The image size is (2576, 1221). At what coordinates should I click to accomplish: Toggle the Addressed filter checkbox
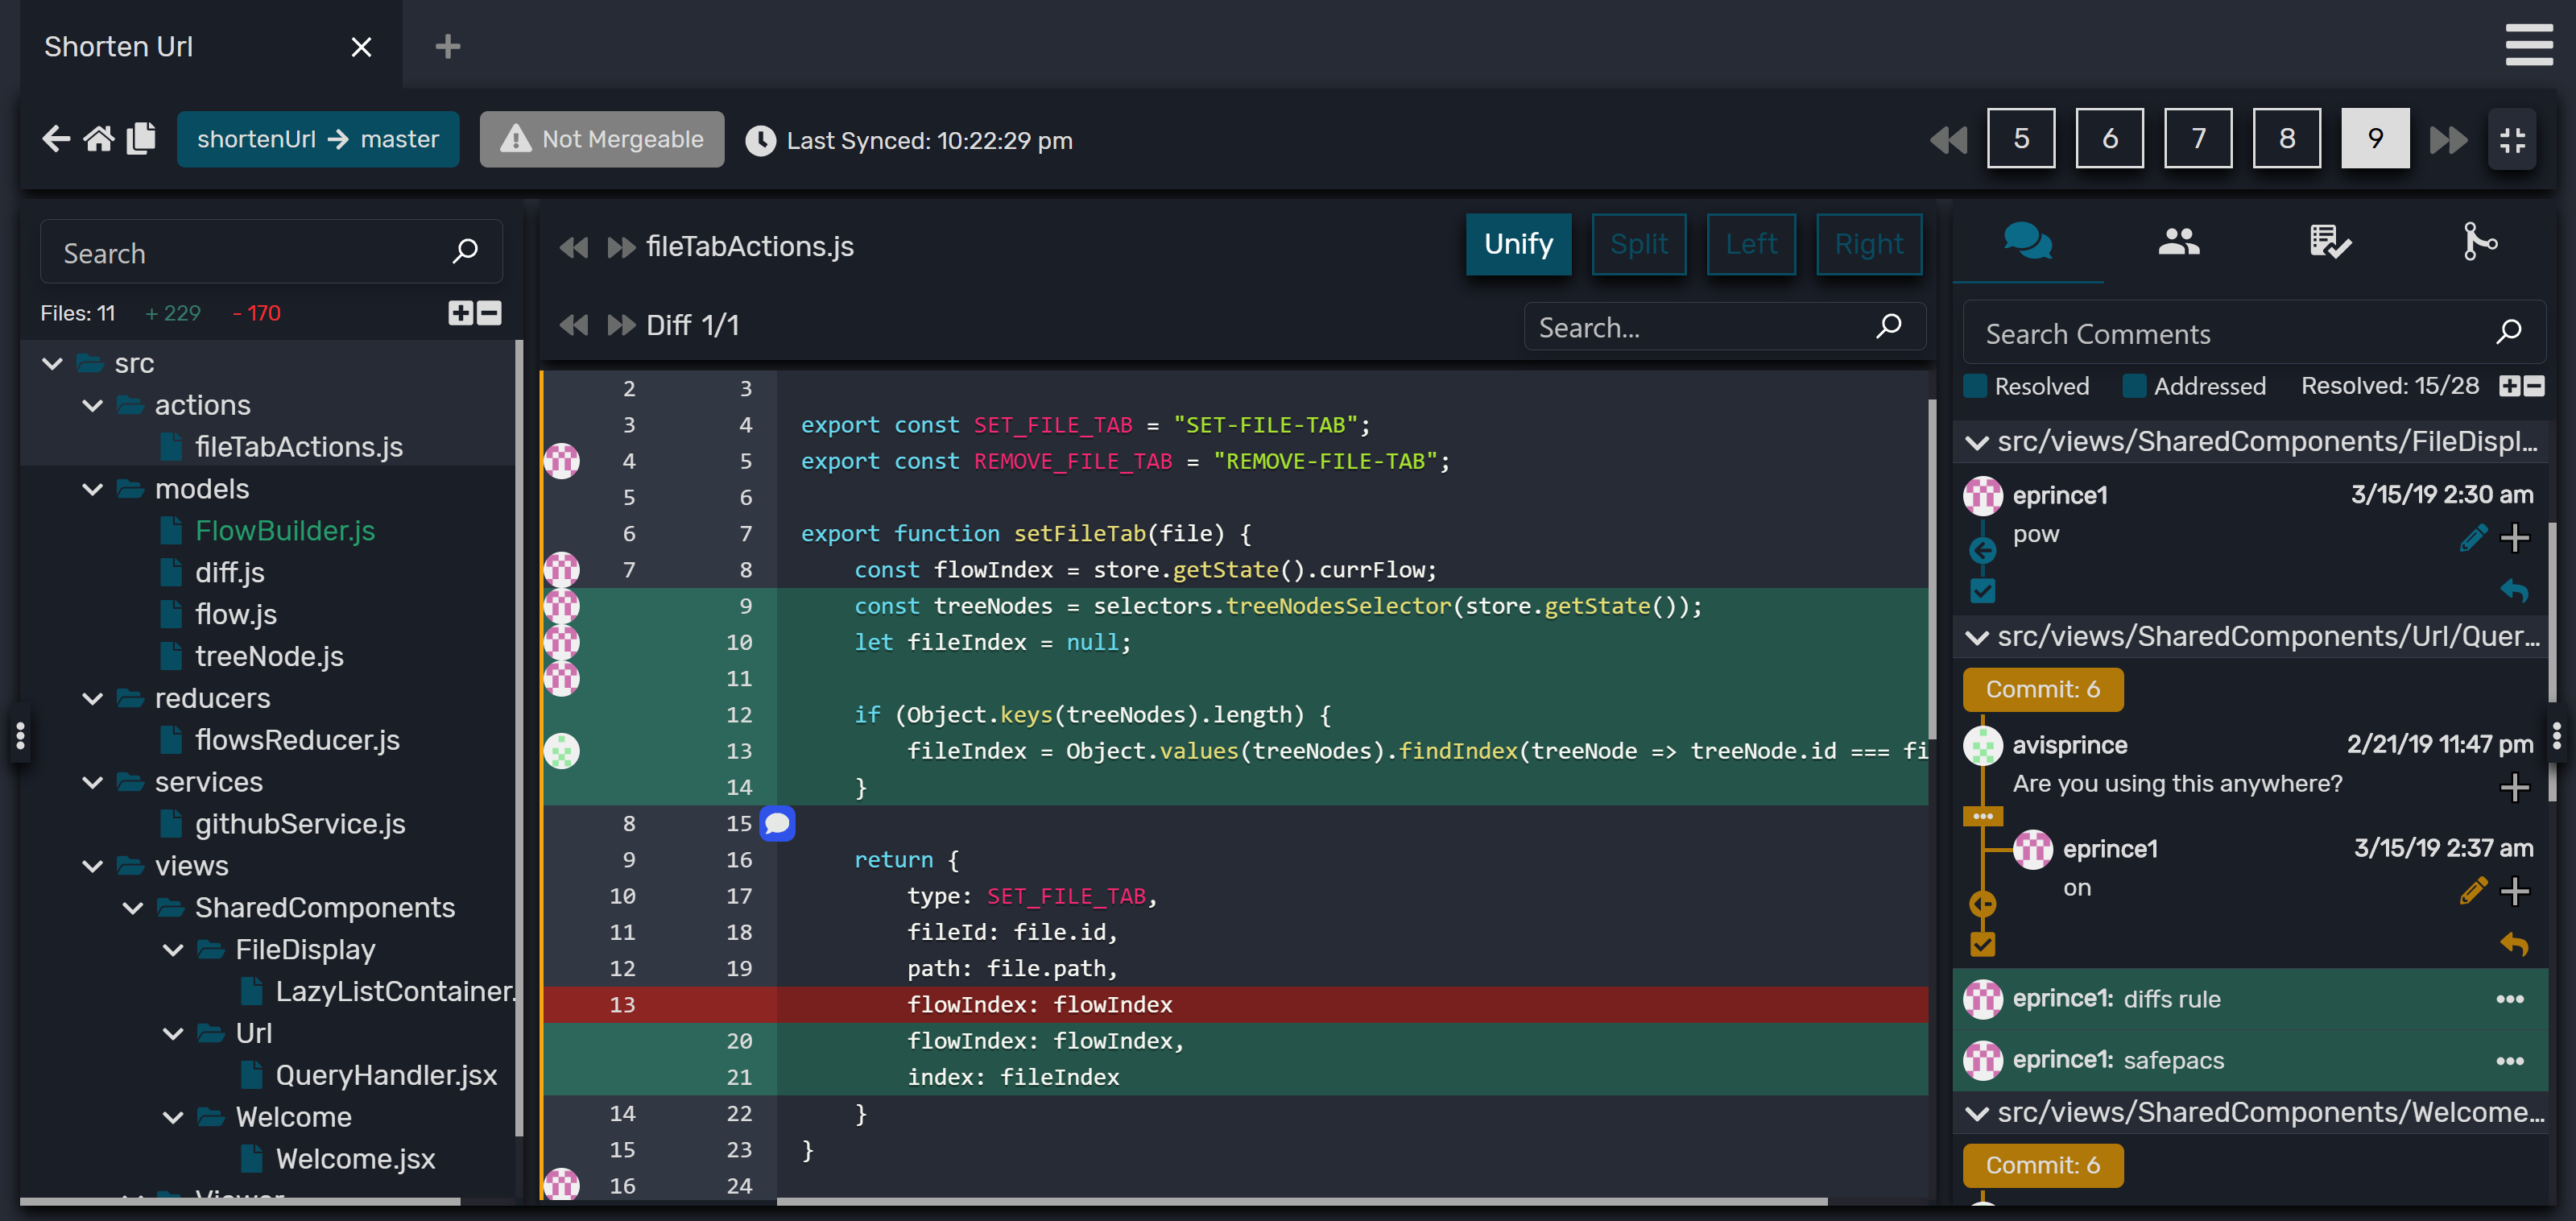point(2134,386)
